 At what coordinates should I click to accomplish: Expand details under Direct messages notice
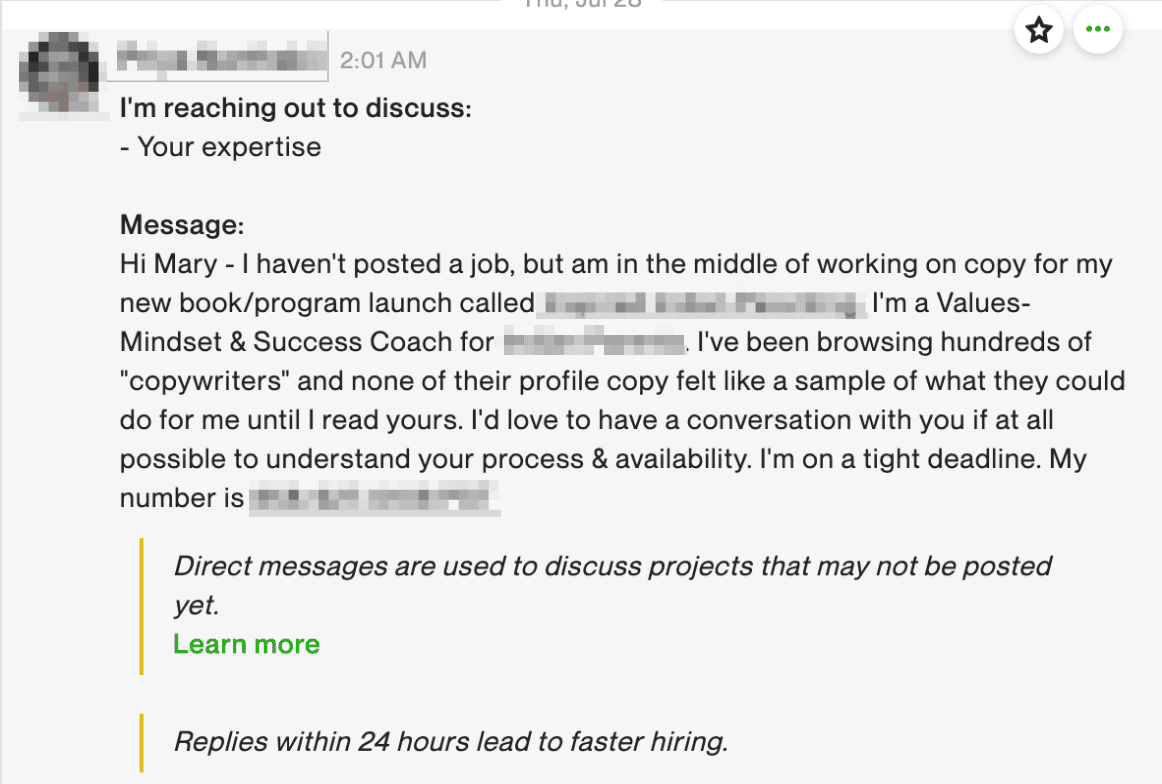pos(246,644)
